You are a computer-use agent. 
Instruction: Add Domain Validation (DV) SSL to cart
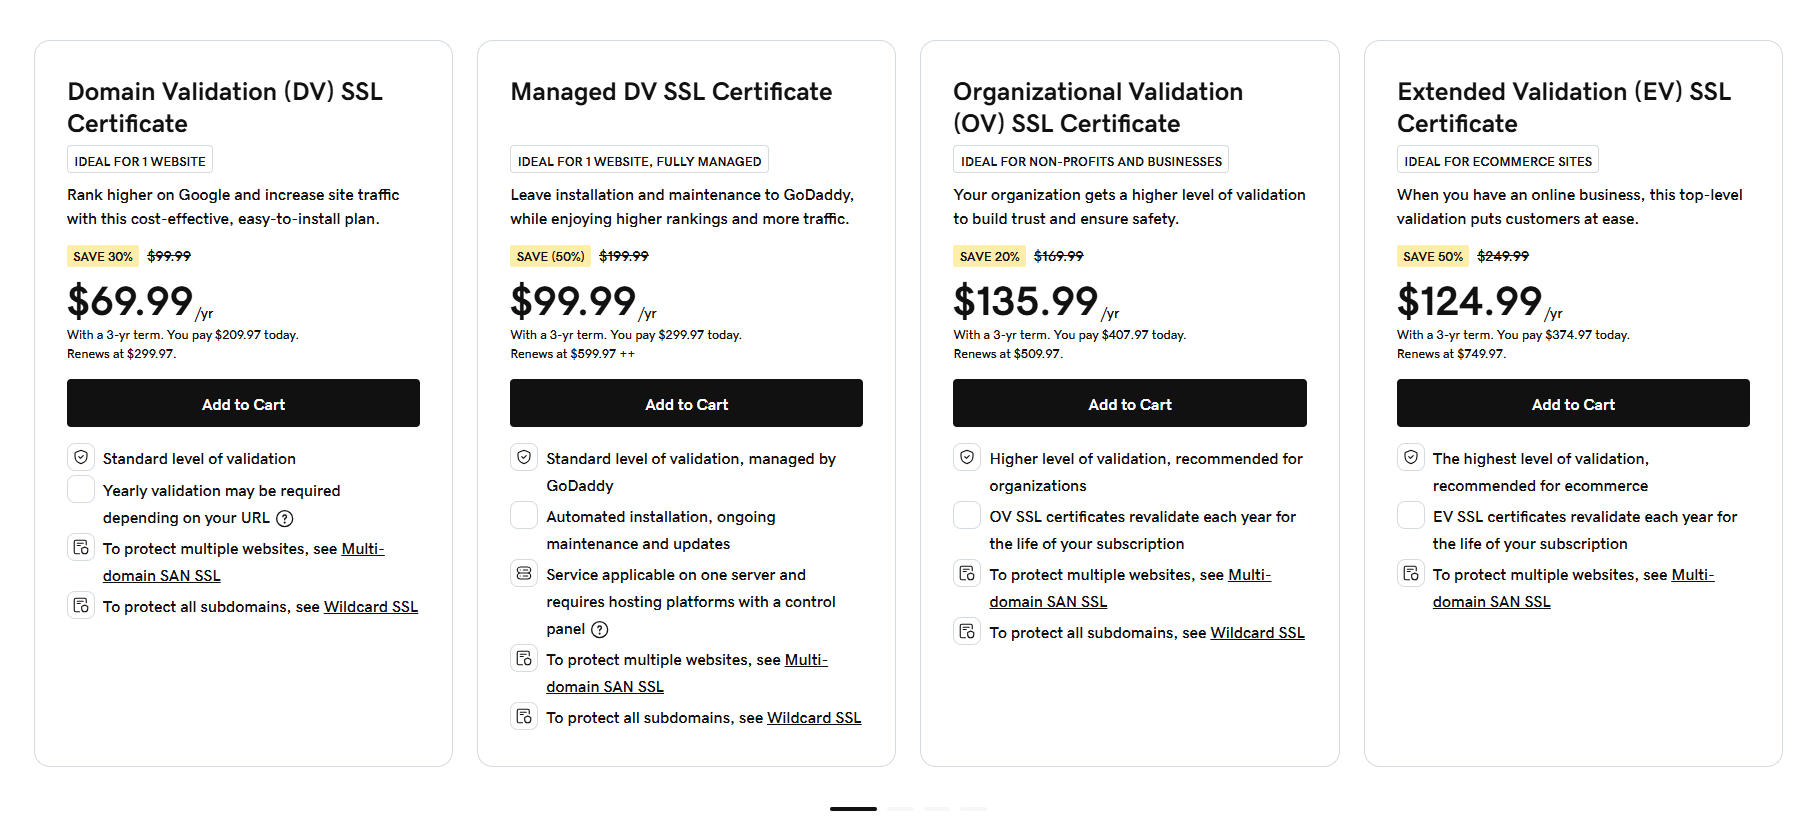(243, 404)
